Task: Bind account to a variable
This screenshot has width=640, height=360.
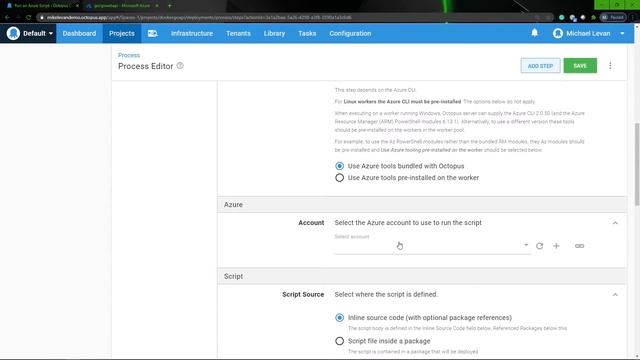Action: click(579, 246)
